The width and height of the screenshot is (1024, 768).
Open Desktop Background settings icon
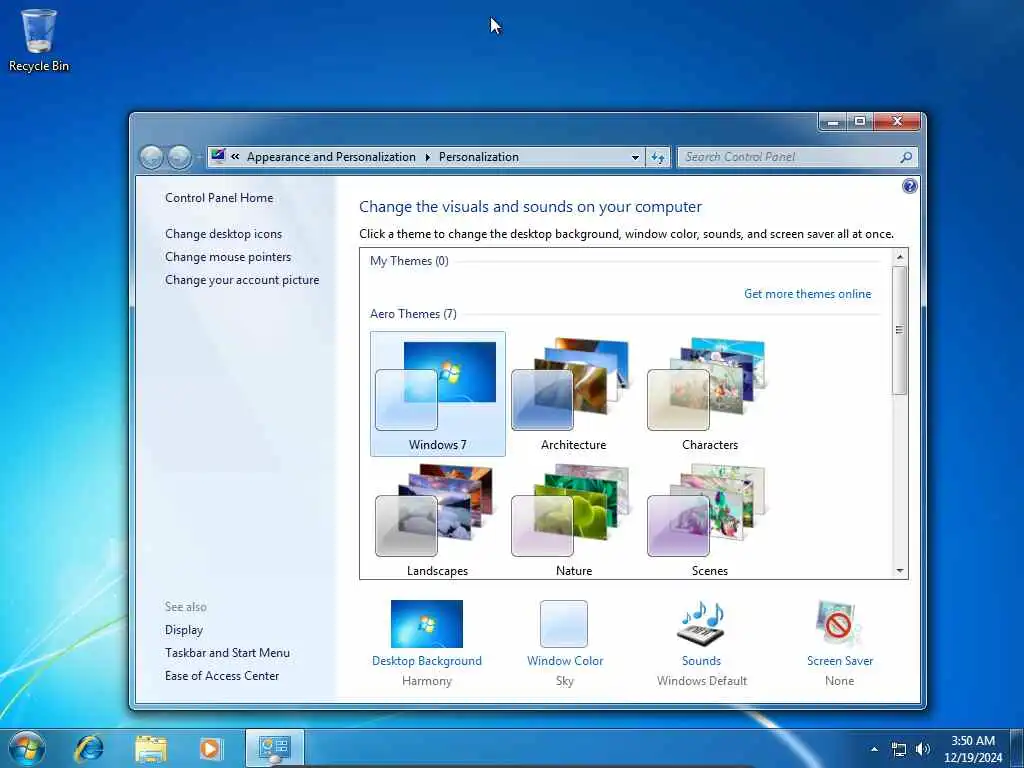click(426, 624)
